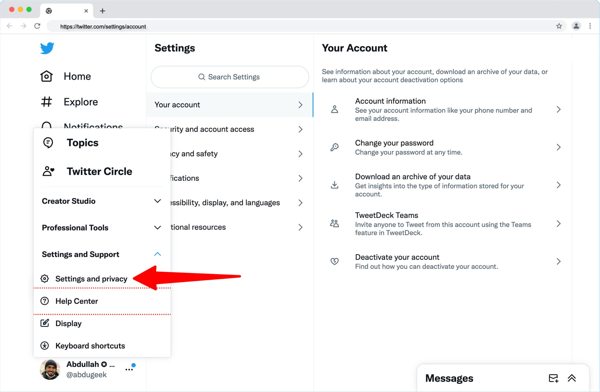600x392 pixels.
Task: Open the Privacy and safety settings row
Action: pyautogui.click(x=230, y=154)
